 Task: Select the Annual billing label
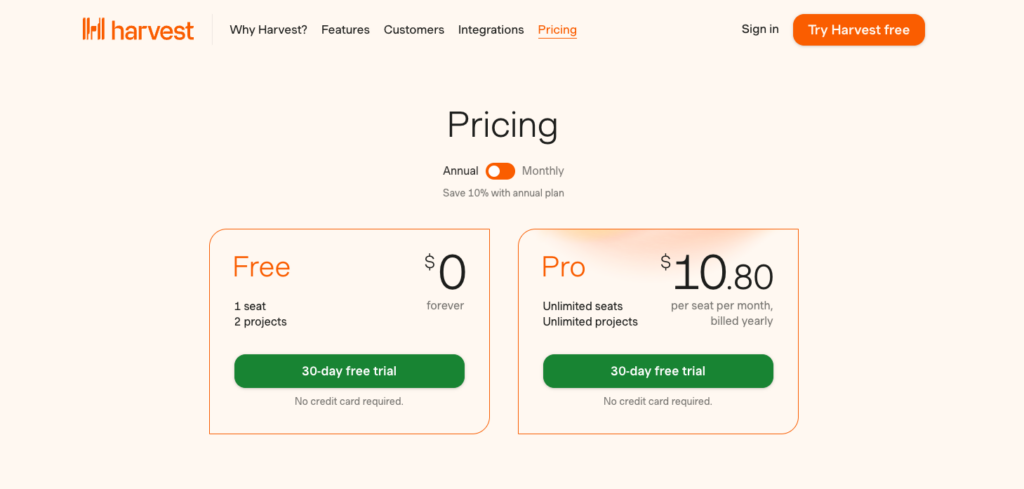coord(460,171)
